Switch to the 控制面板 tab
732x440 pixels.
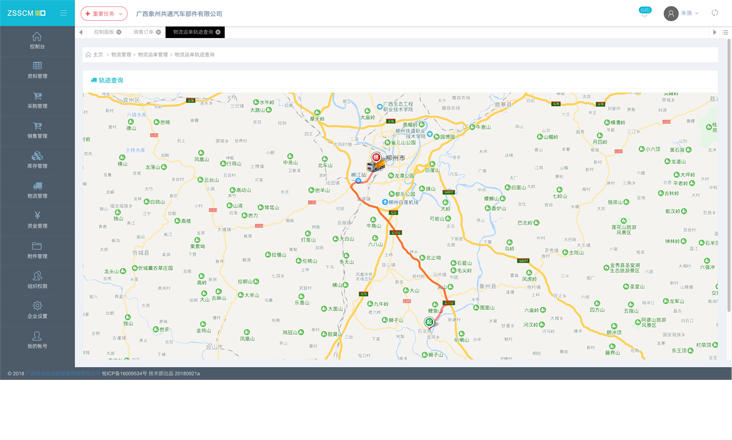click(105, 32)
